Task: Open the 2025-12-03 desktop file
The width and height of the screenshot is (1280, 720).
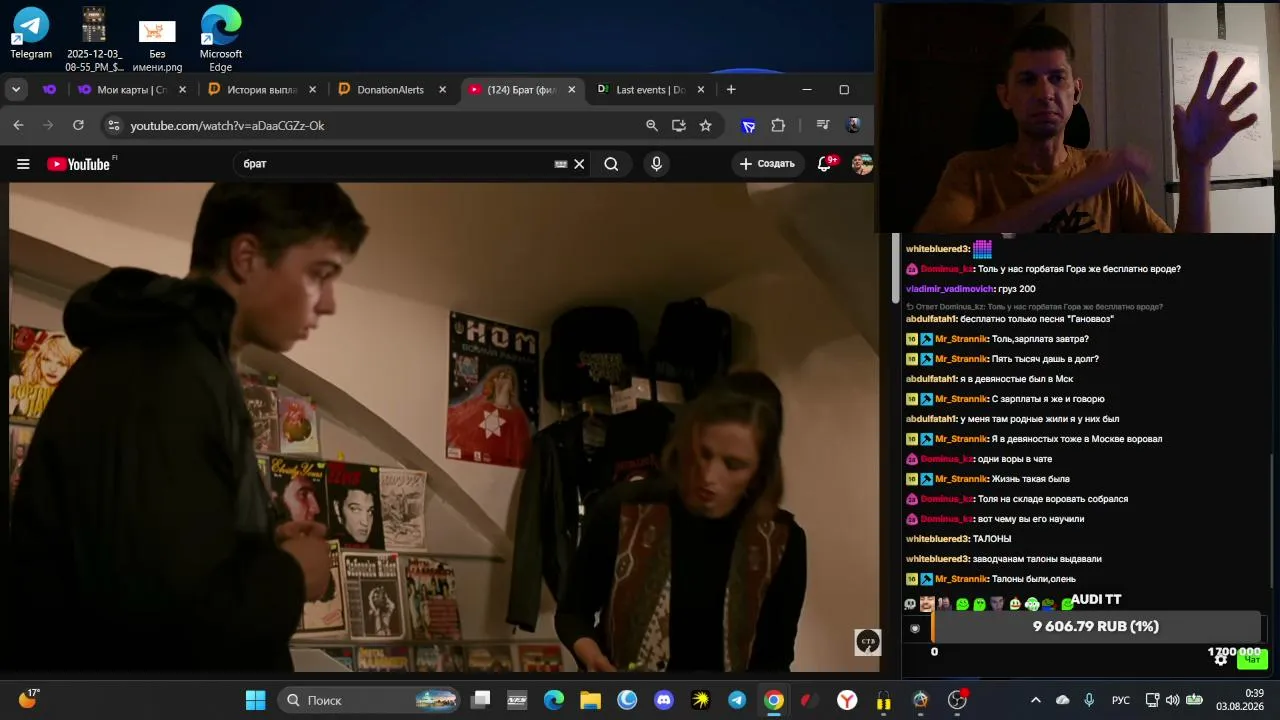Action: click(94, 38)
